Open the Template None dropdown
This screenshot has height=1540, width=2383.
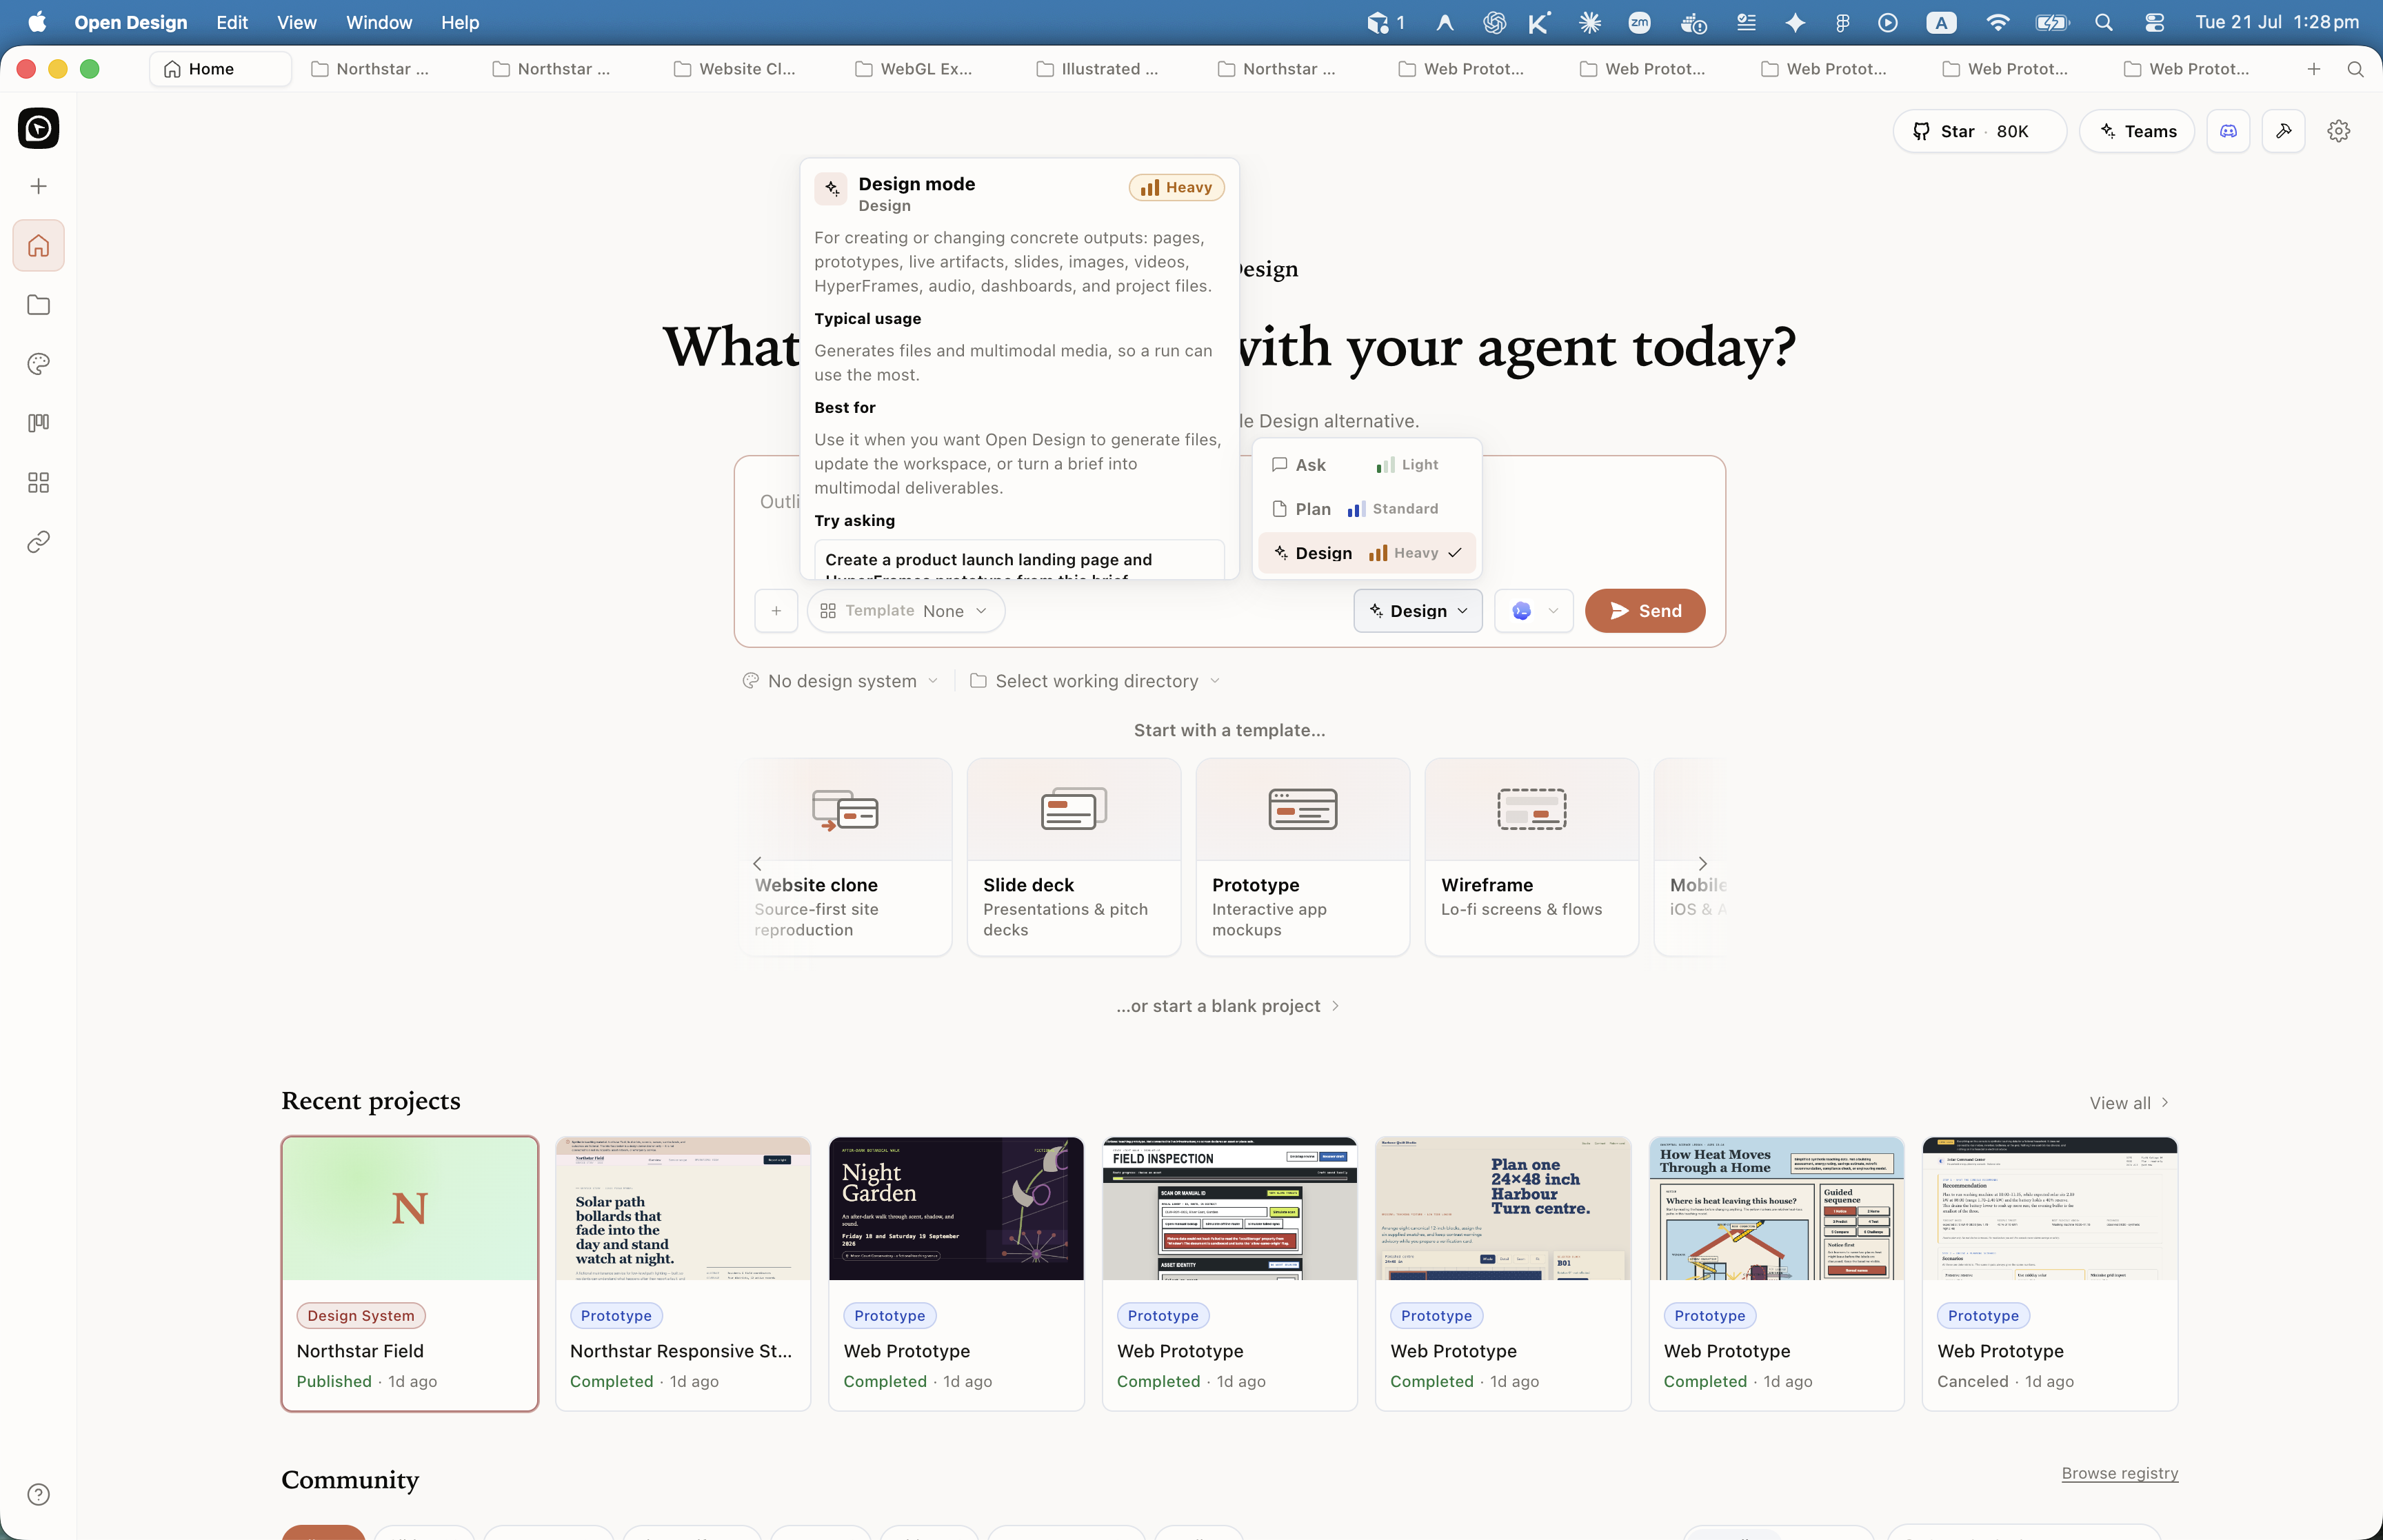[905, 611]
